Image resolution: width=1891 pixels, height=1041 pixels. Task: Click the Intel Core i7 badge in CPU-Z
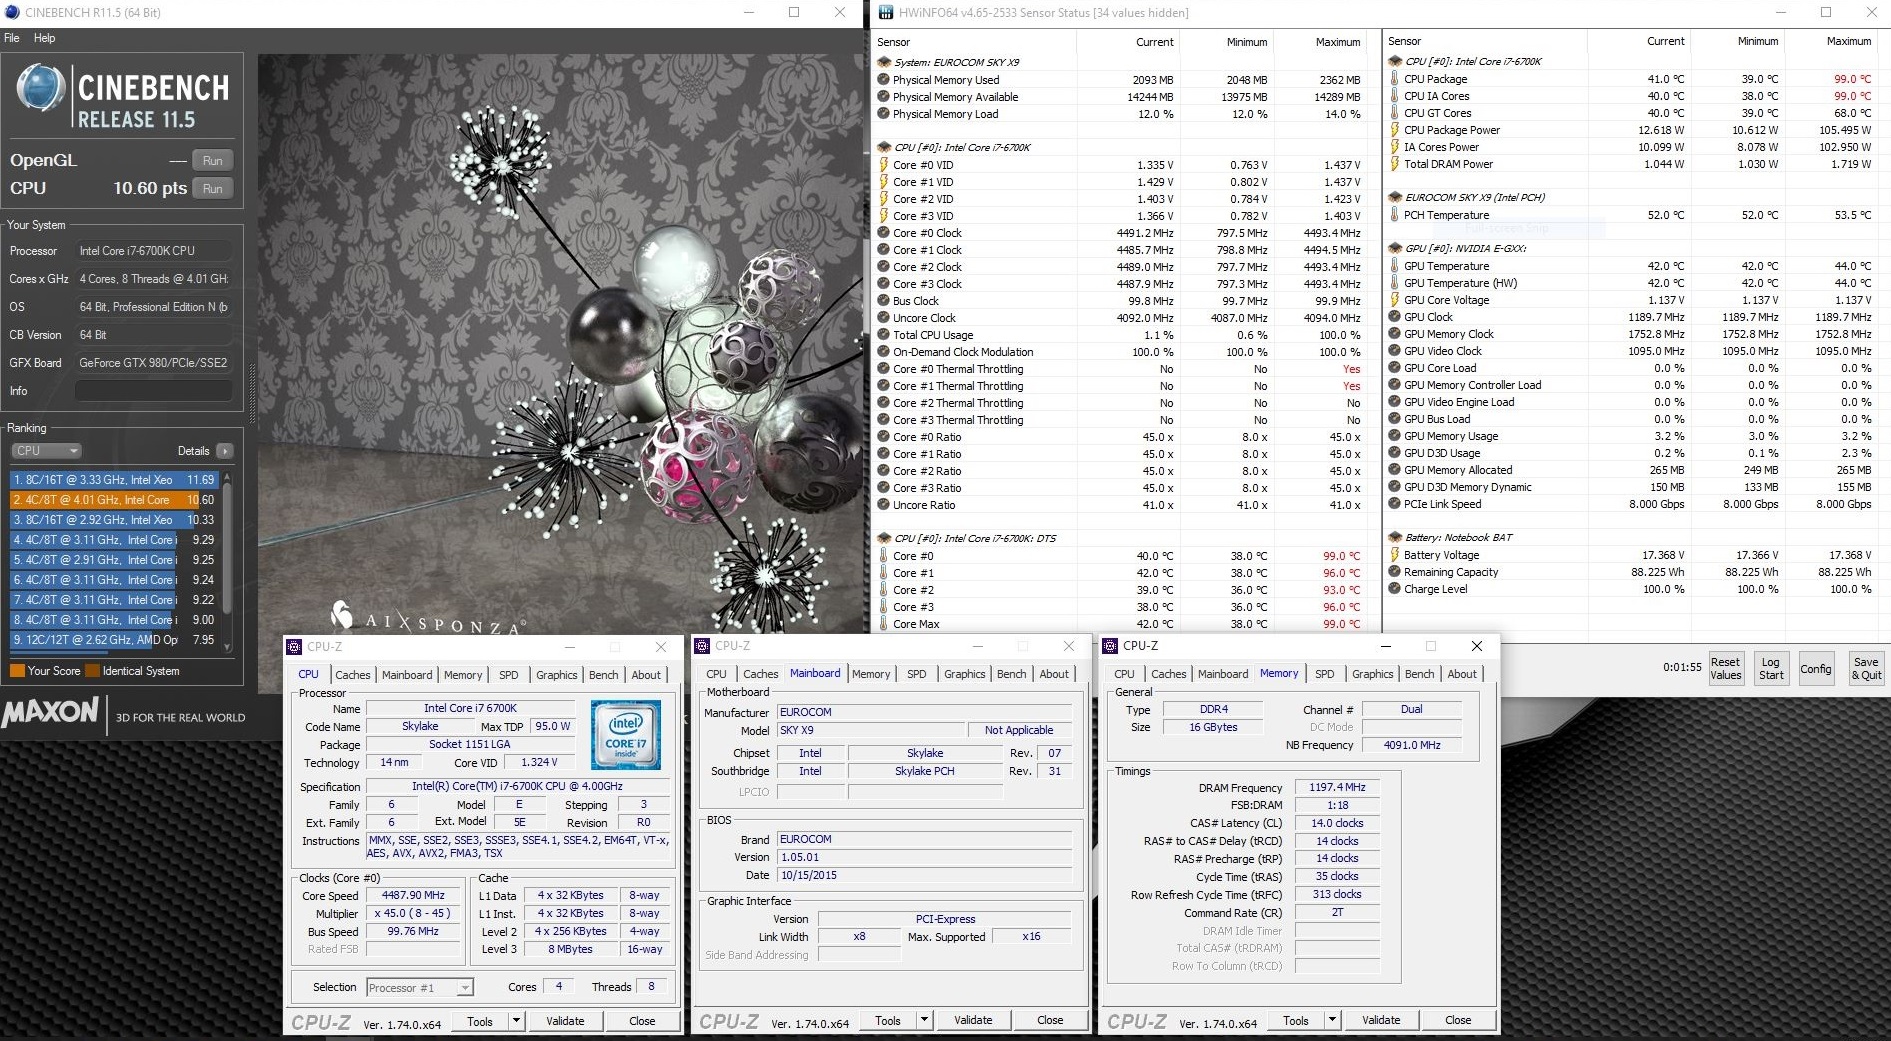[625, 735]
